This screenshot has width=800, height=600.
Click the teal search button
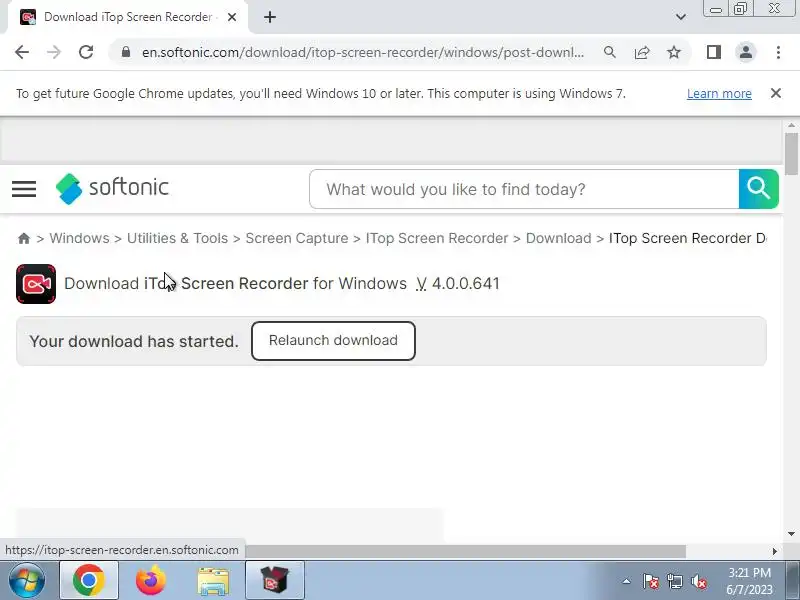[x=759, y=189]
